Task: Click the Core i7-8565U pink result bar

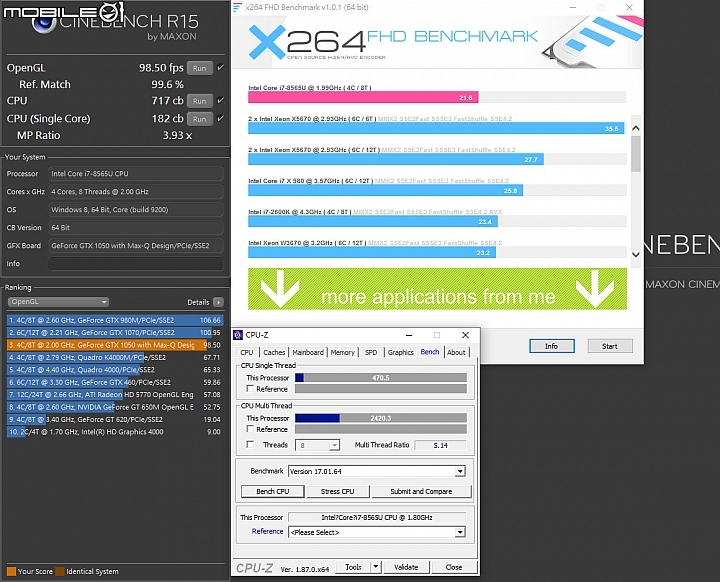Action: click(363, 97)
